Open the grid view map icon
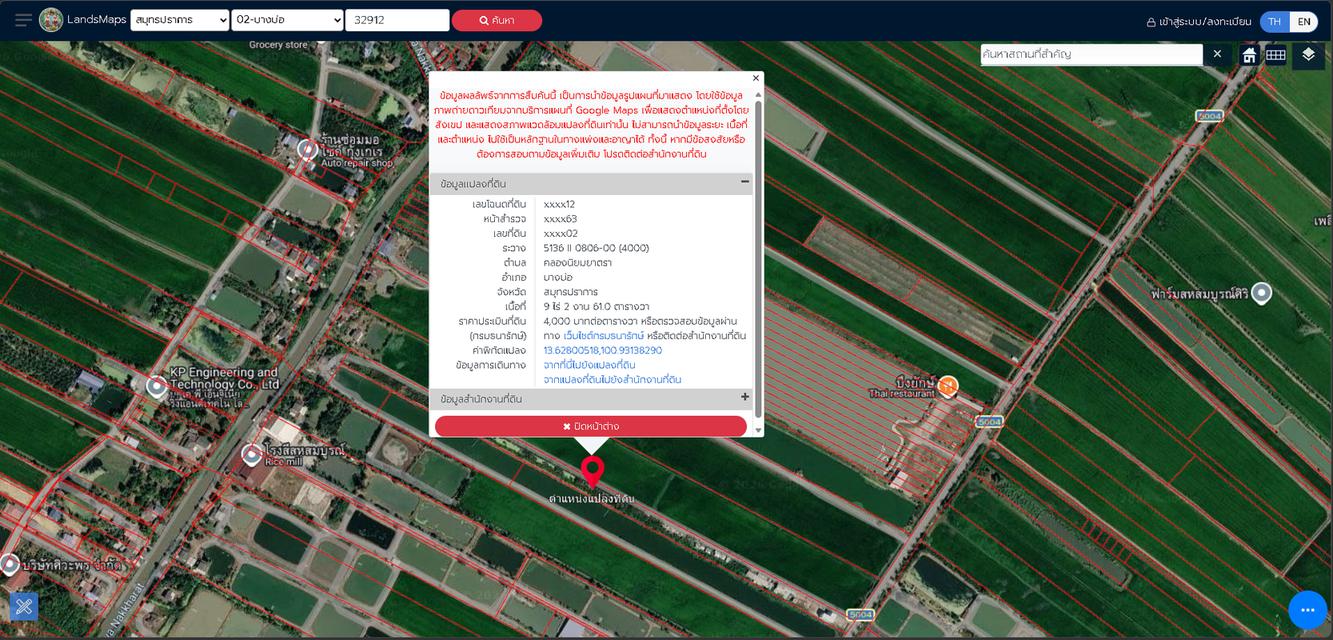 coord(1275,55)
